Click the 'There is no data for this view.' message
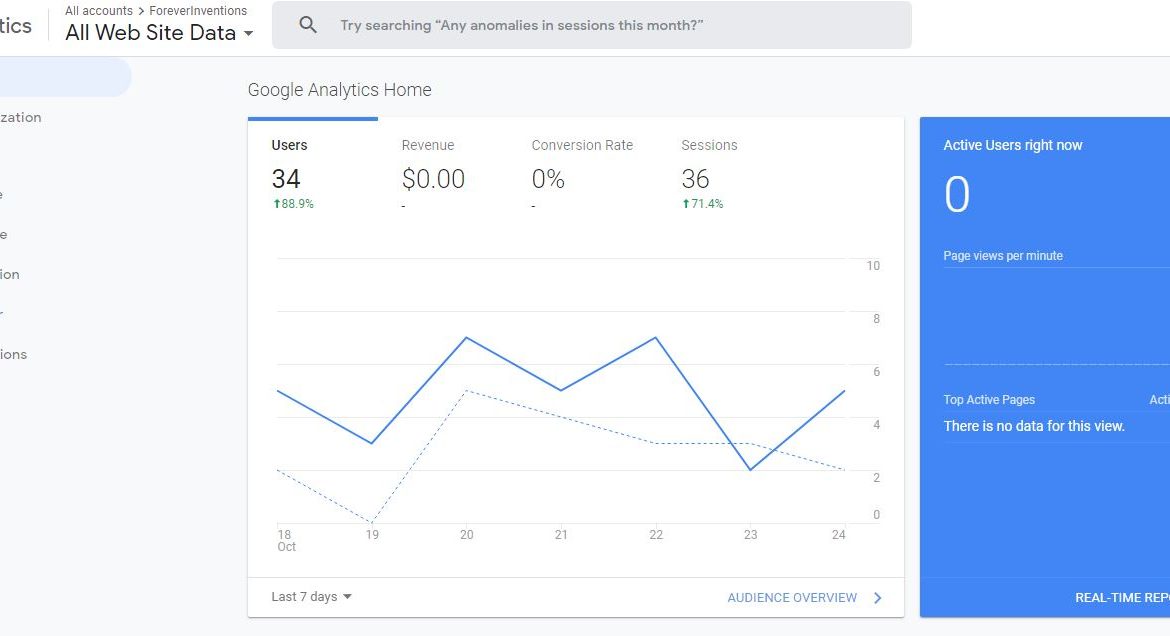The image size is (1170, 636). (1033, 426)
